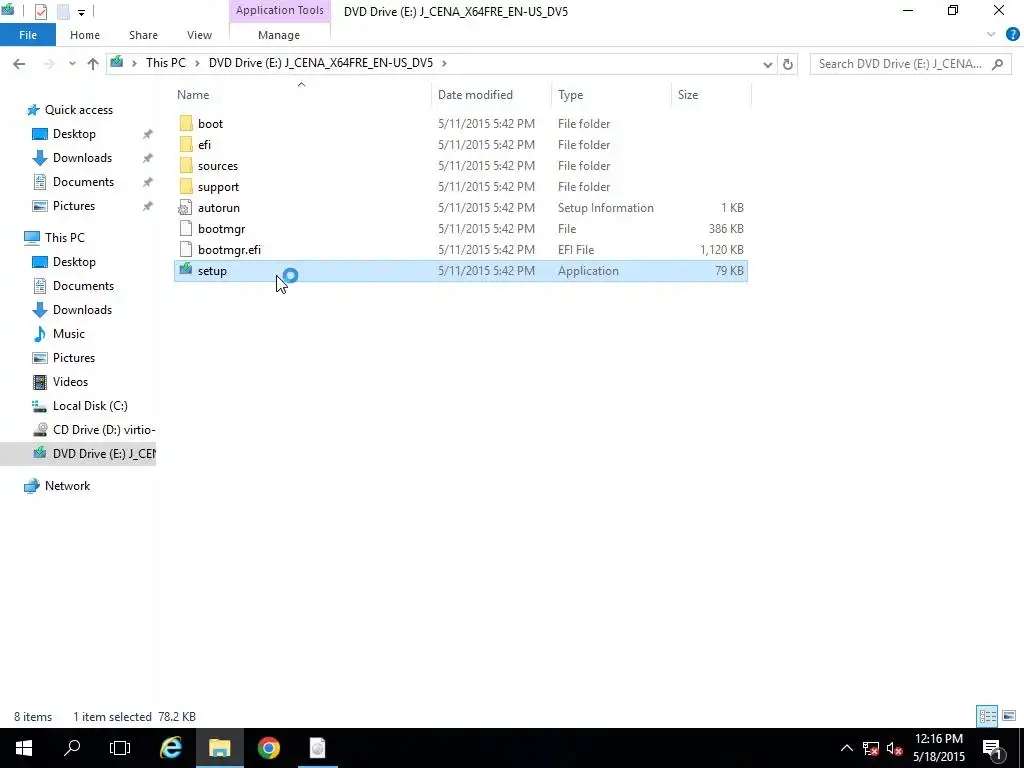
Task: Open the setup app taskbar button
Action: (x=317, y=748)
